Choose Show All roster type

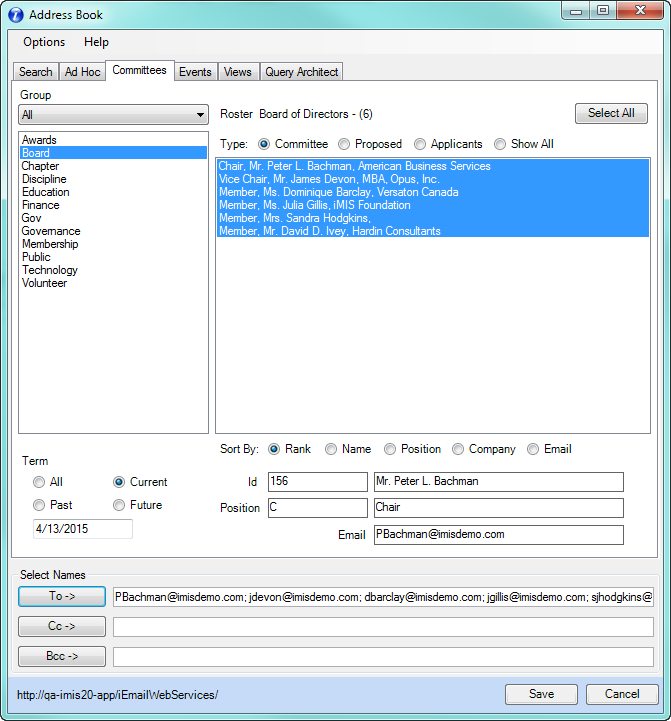tap(500, 144)
